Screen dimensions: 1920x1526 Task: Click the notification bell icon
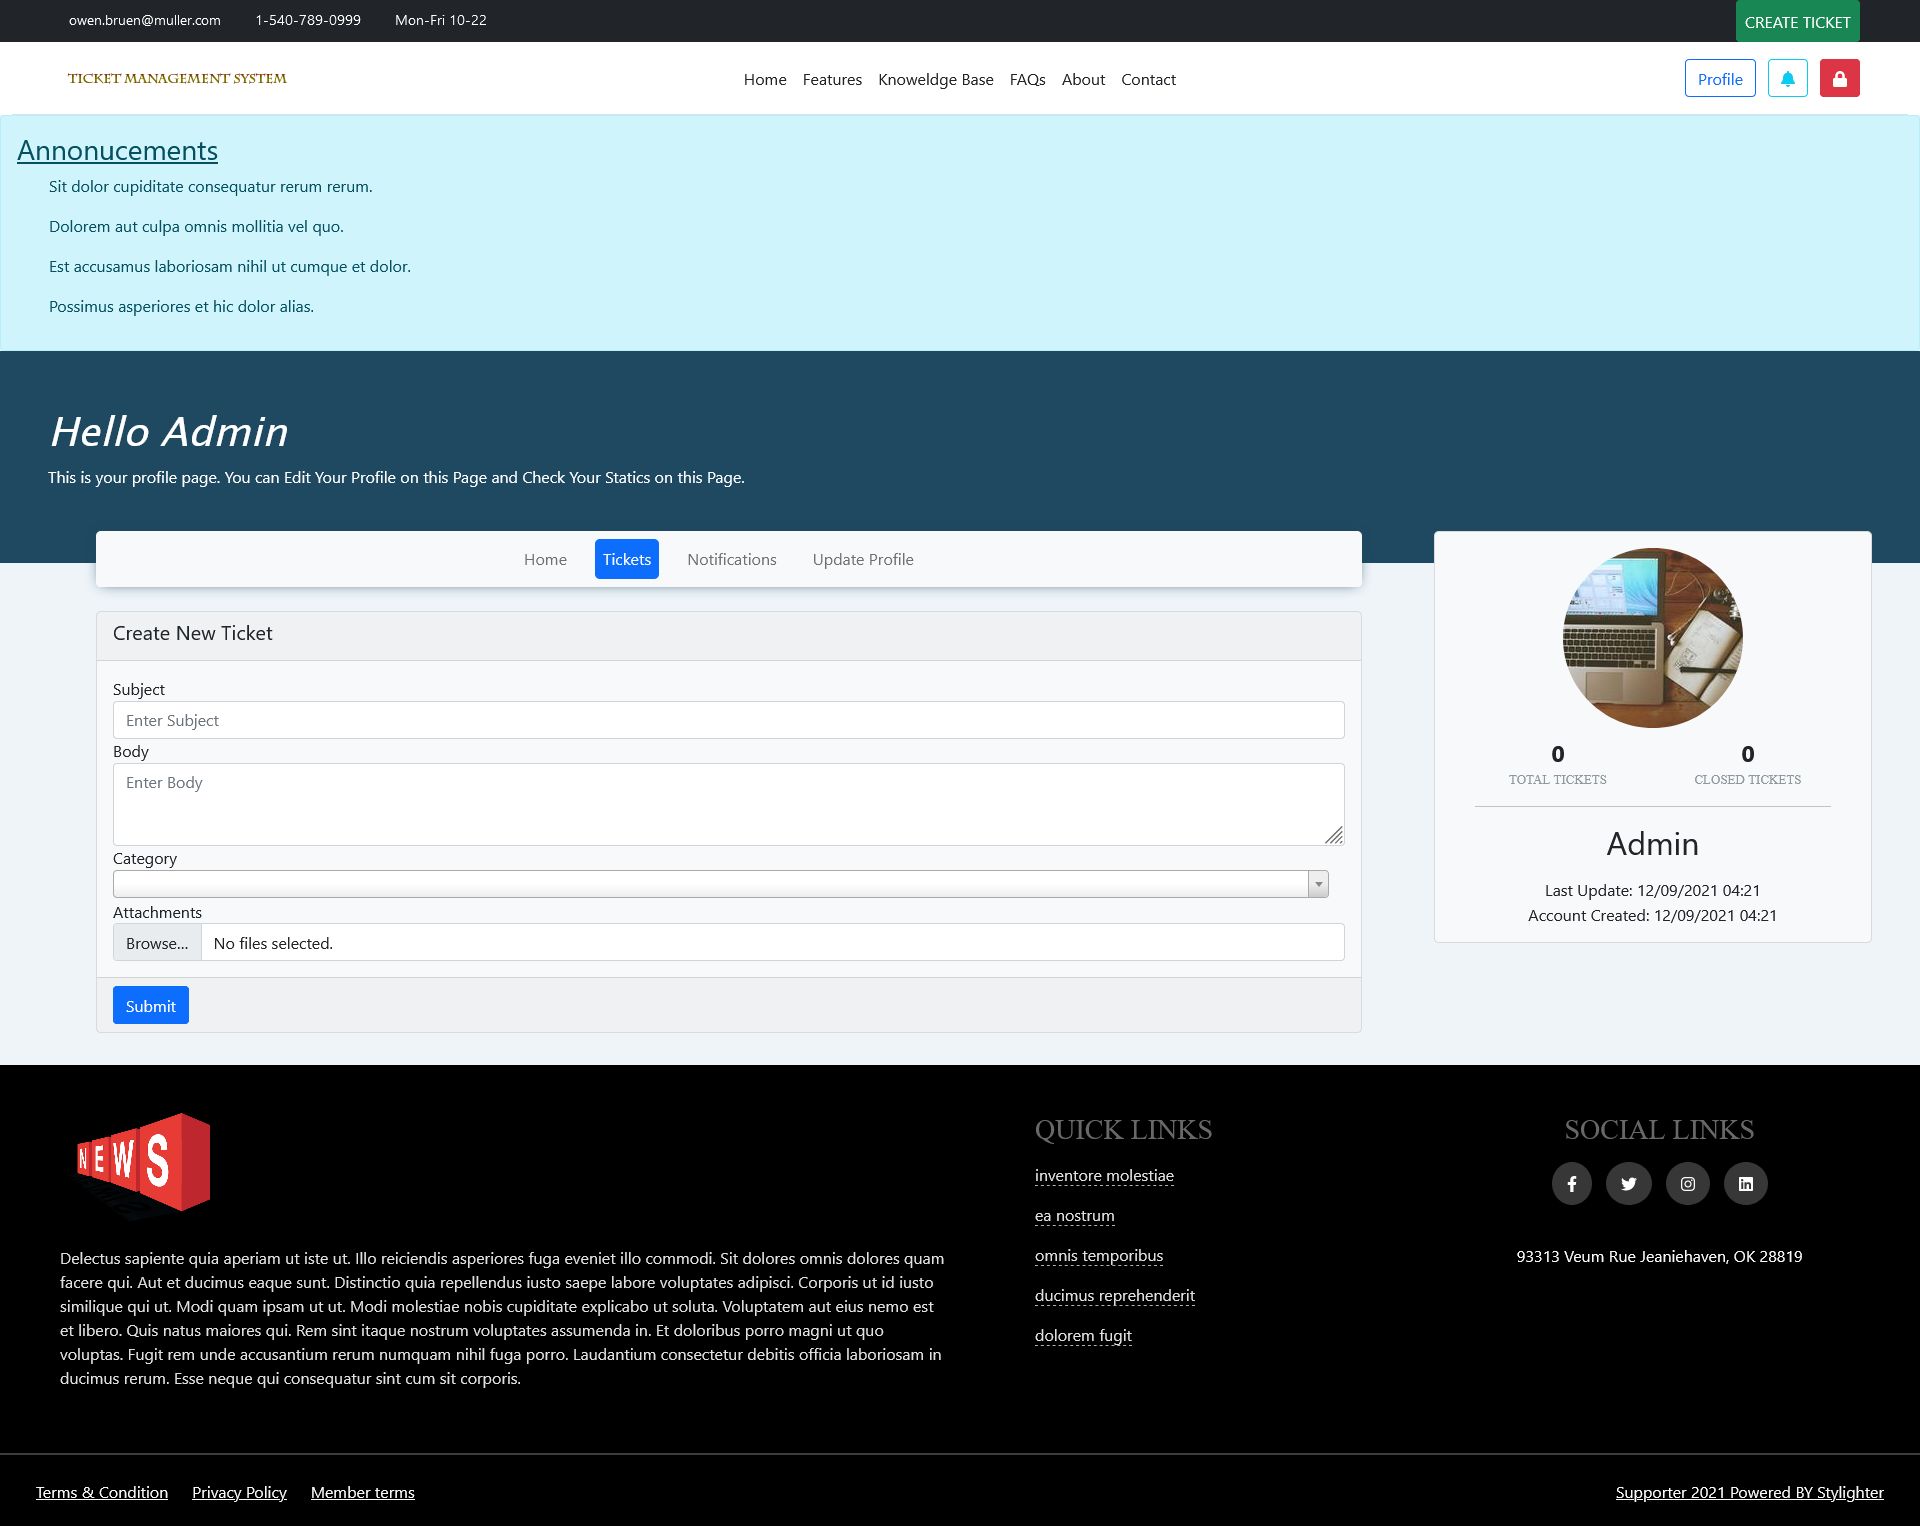[x=1787, y=79]
